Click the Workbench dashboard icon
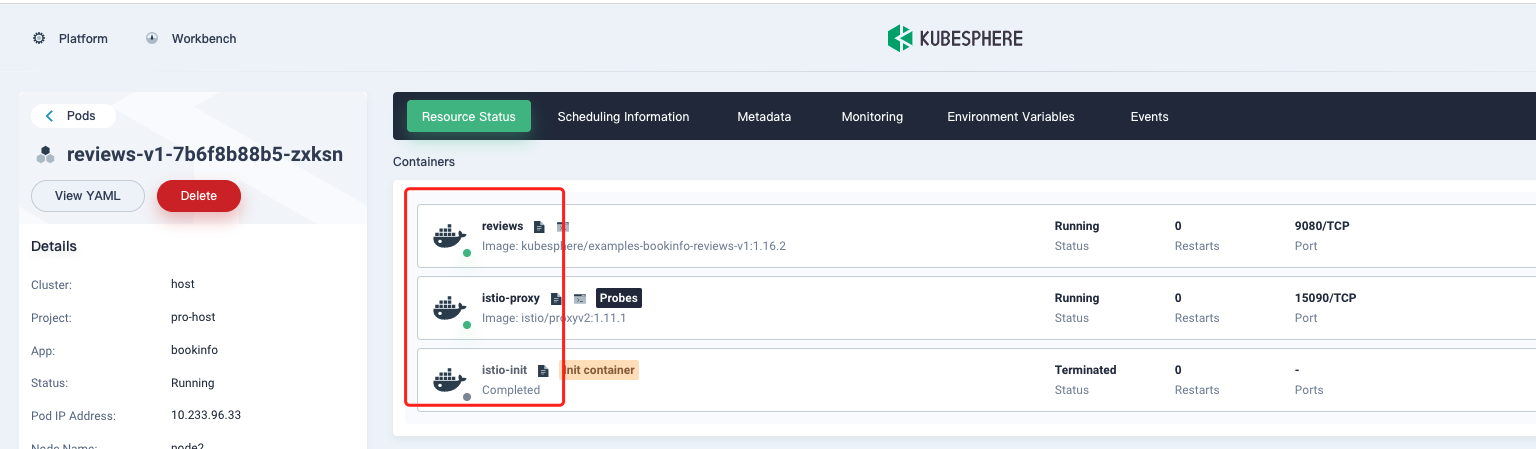The height and width of the screenshot is (449, 1536). tap(152, 39)
